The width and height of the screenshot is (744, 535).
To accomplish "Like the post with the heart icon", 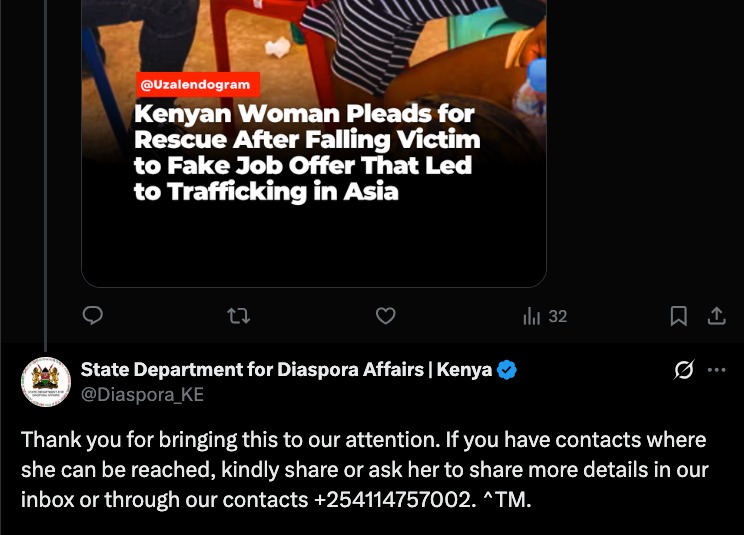I will pyautogui.click(x=385, y=315).
